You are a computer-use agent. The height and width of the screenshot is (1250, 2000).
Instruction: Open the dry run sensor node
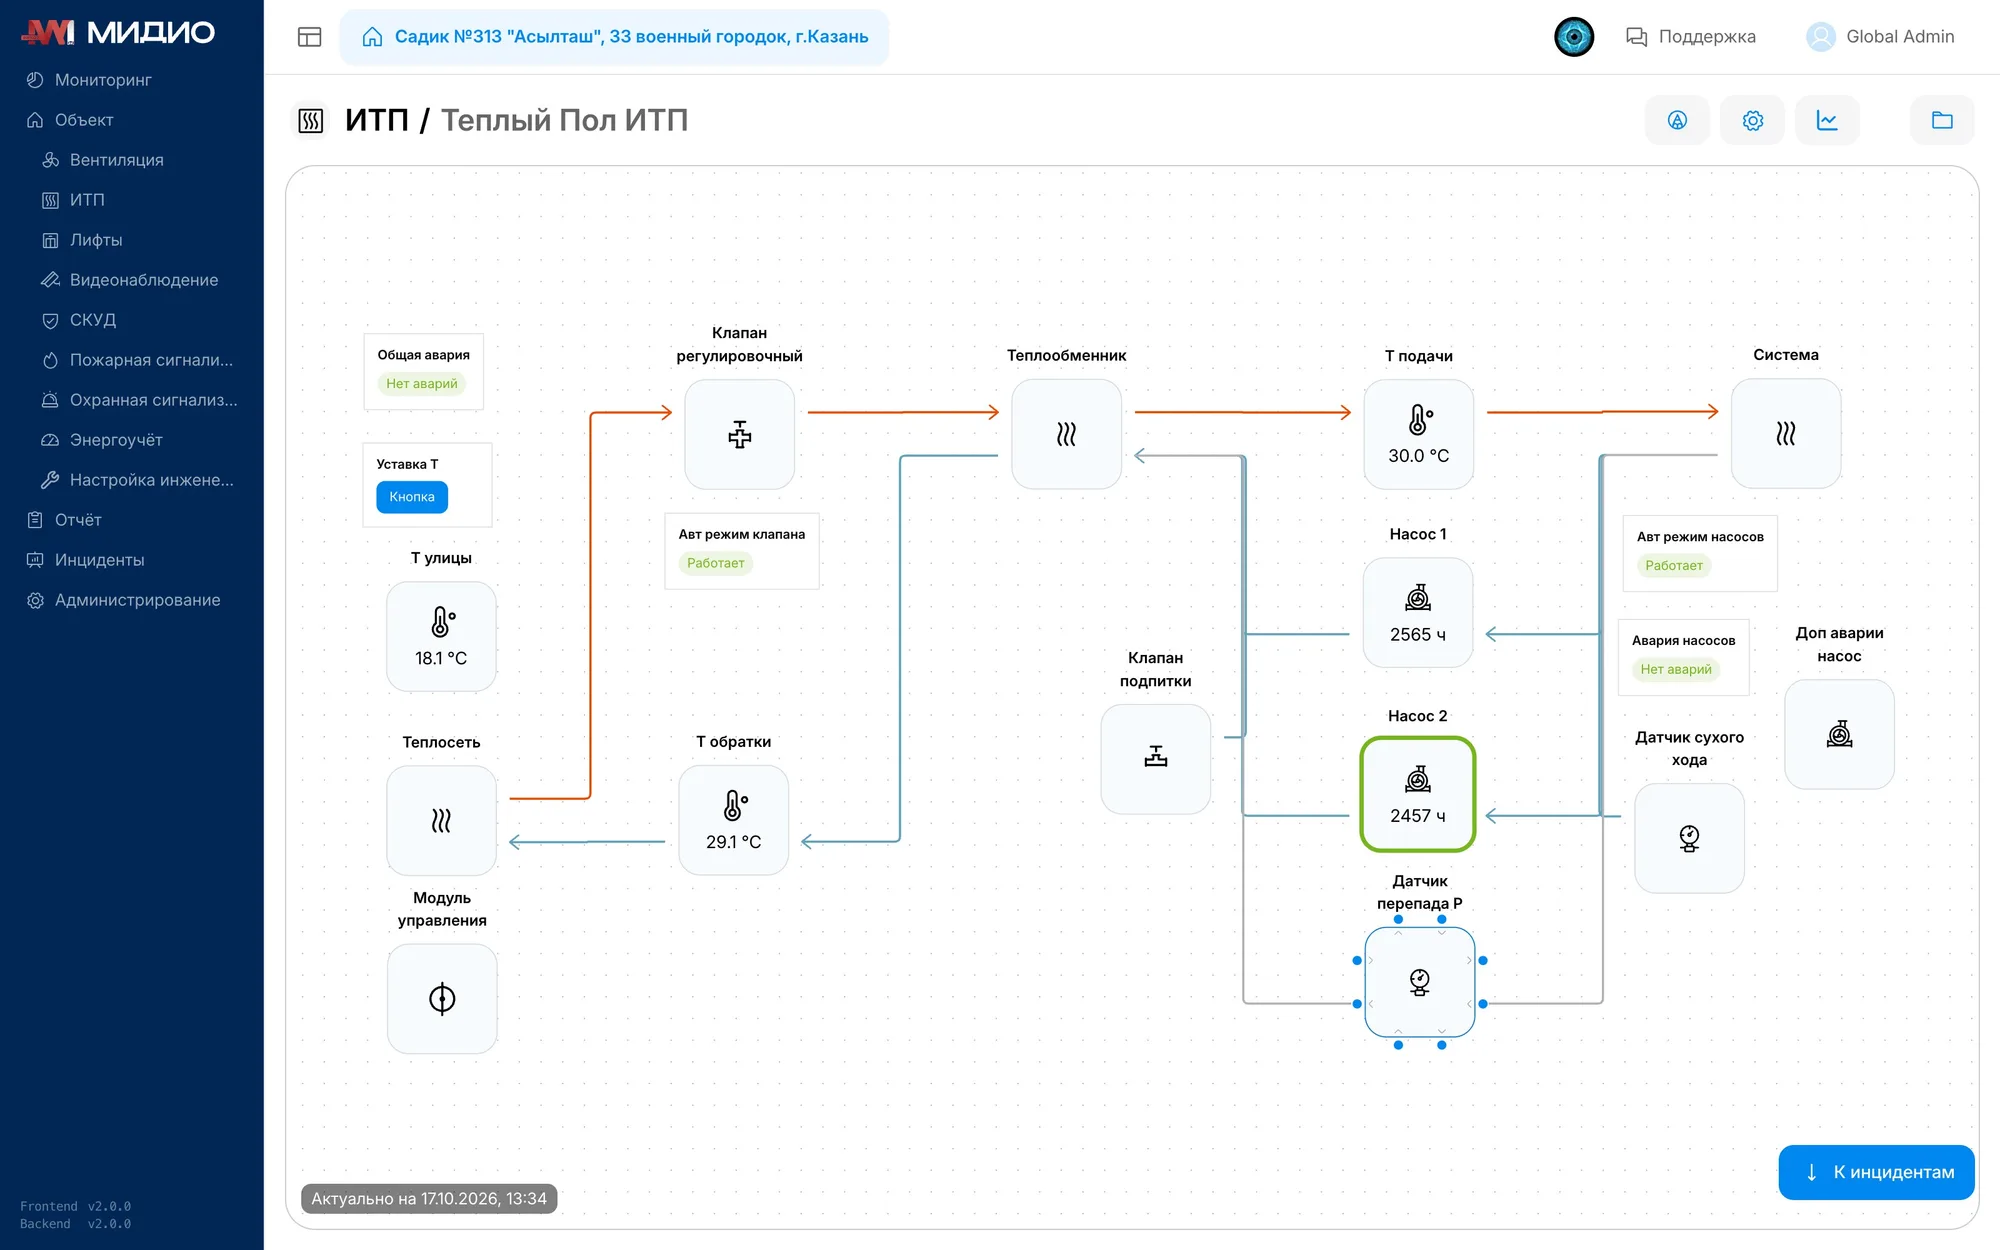pos(1689,838)
